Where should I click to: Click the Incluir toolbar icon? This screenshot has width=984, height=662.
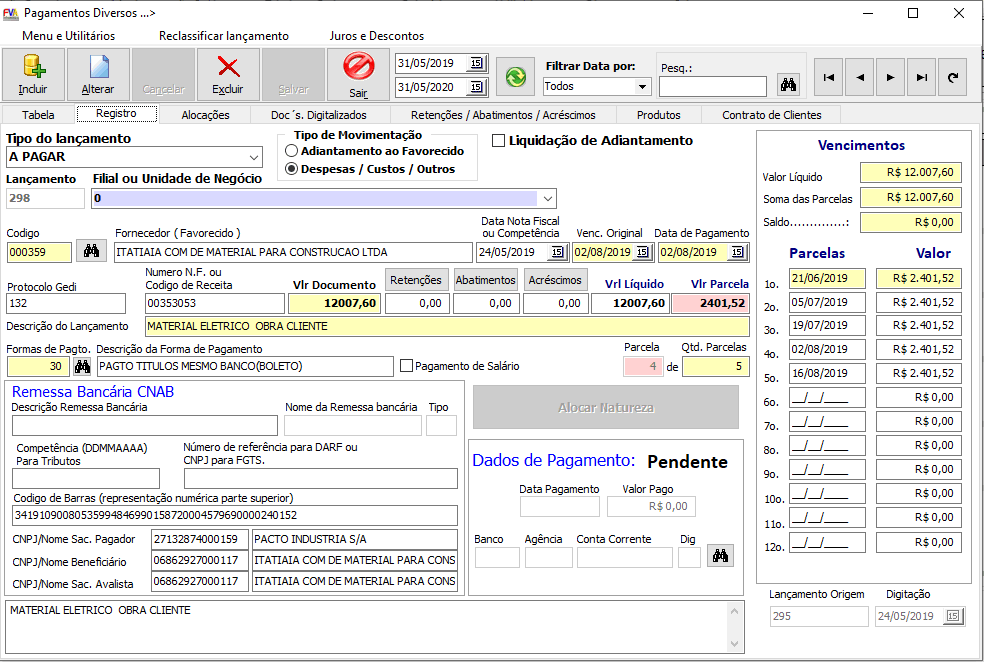pos(33,68)
